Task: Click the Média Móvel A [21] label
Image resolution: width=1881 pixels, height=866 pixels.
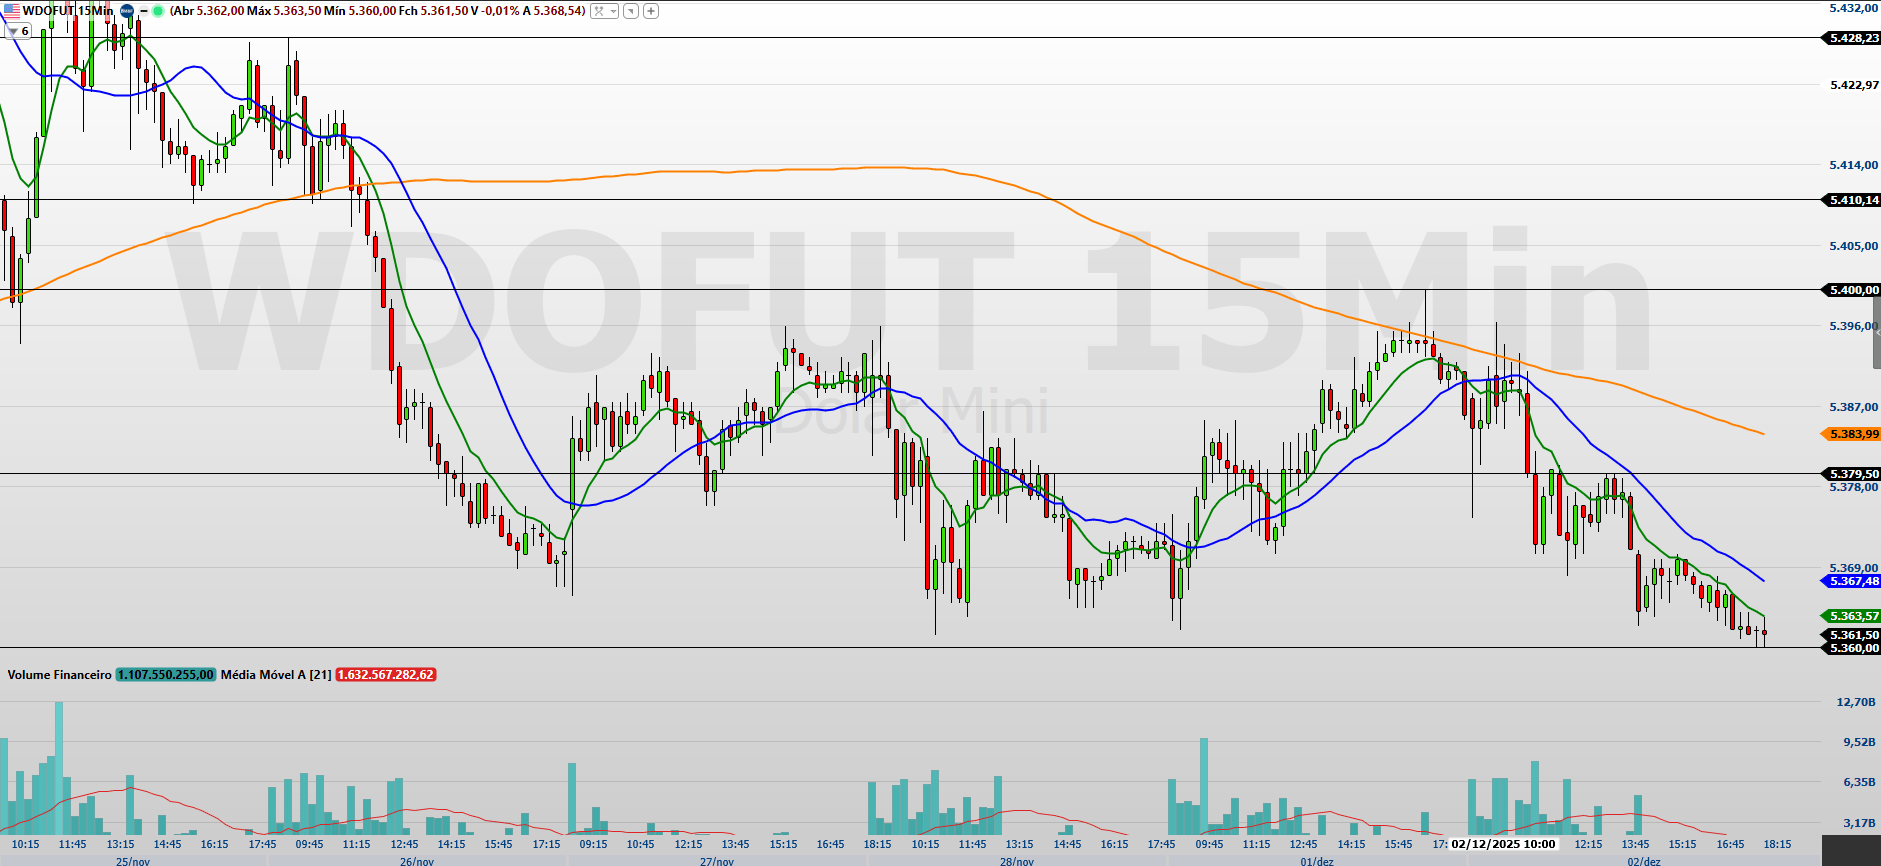Action: tap(275, 675)
